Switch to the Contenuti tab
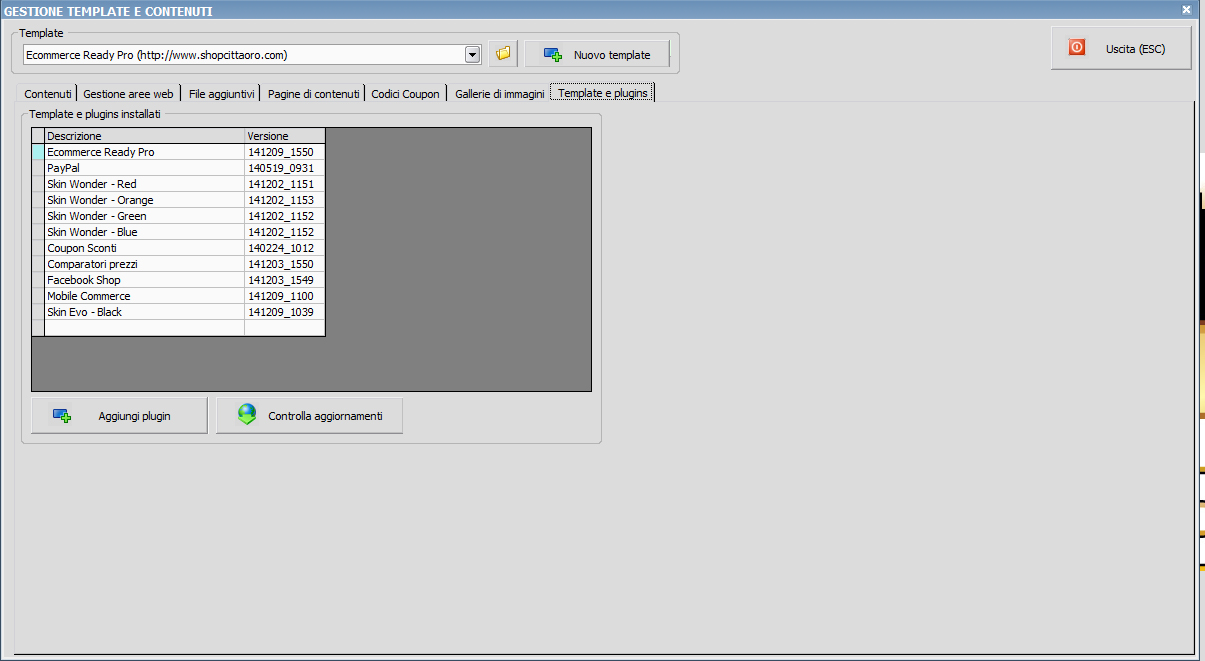The width and height of the screenshot is (1205, 661). [x=48, y=94]
